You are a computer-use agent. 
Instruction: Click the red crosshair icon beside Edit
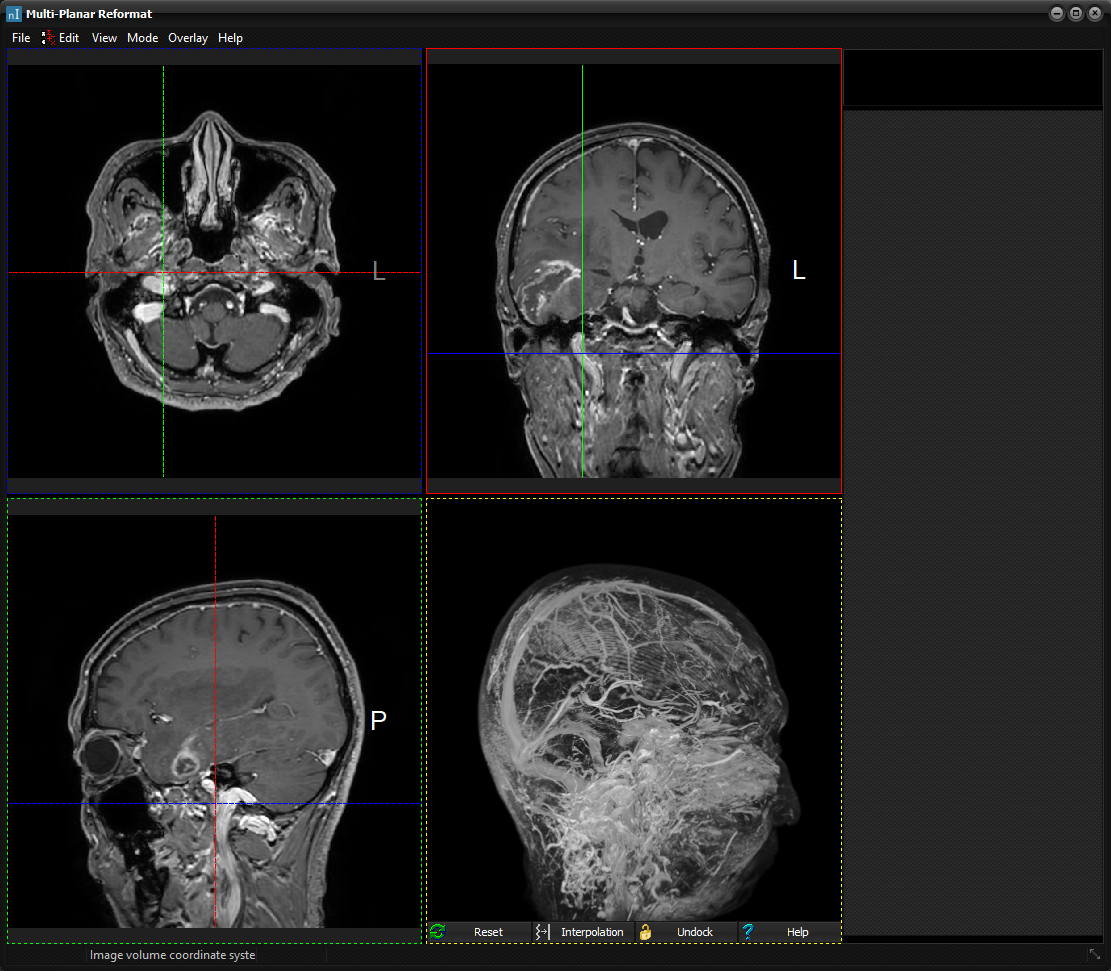[48, 37]
